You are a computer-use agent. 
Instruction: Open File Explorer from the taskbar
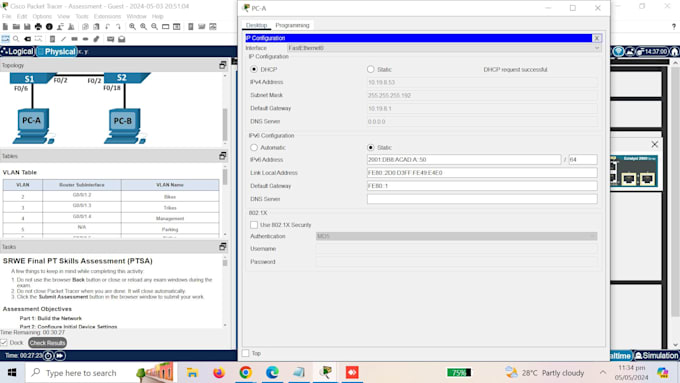[x=192, y=373]
